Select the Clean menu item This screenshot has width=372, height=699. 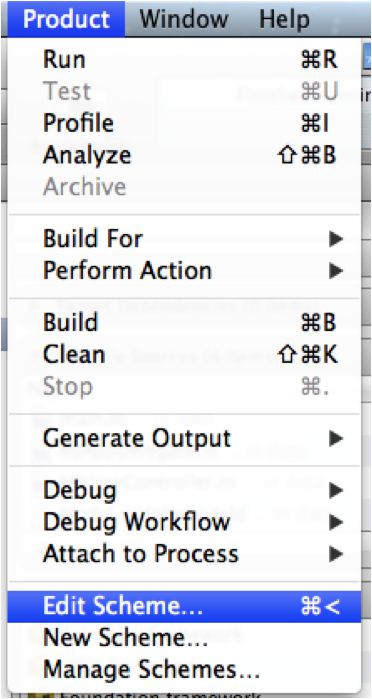[x=184, y=354]
